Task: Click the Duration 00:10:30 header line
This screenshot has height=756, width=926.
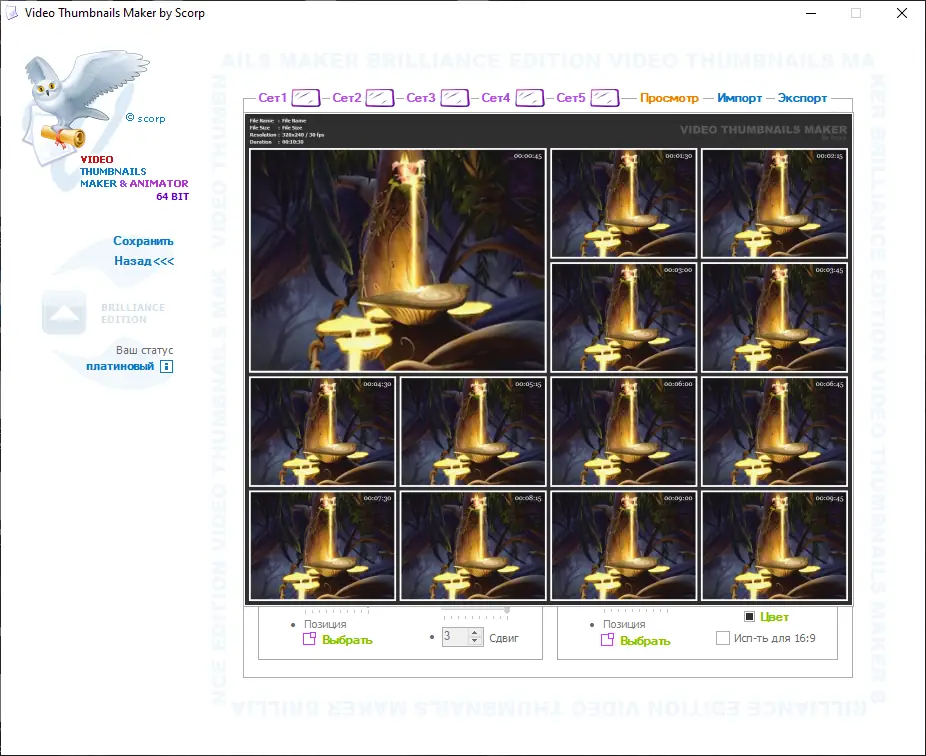Action: click(276, 142)
